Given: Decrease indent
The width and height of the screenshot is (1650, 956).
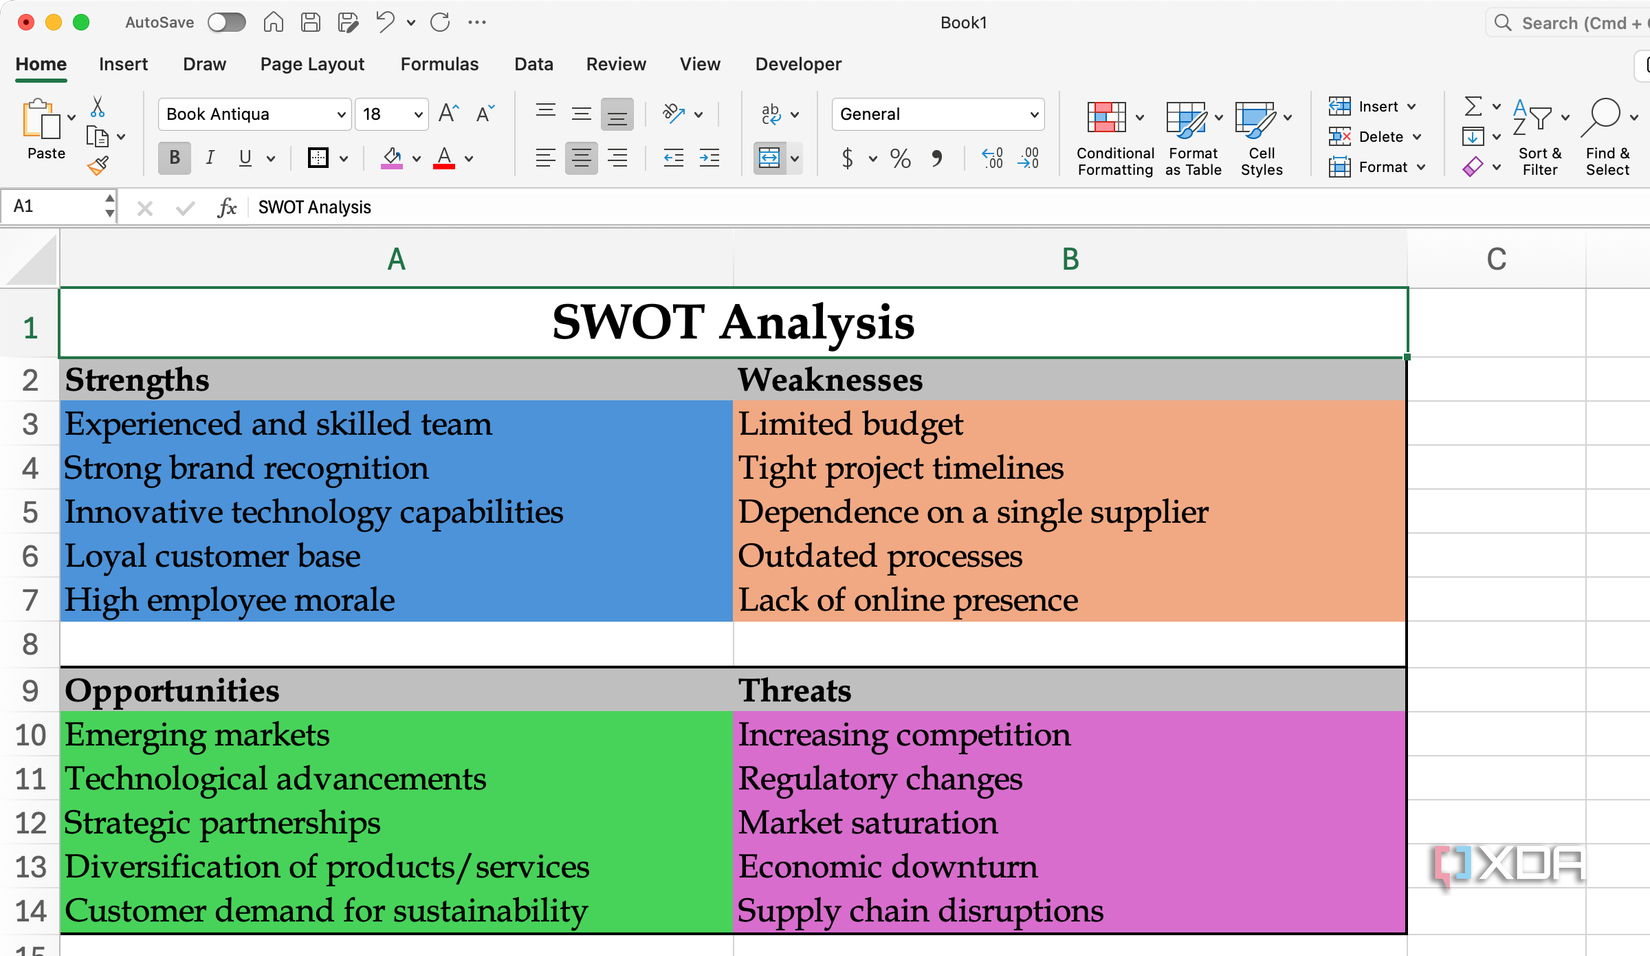Looking at the screenshot, I should coord(673,158).
